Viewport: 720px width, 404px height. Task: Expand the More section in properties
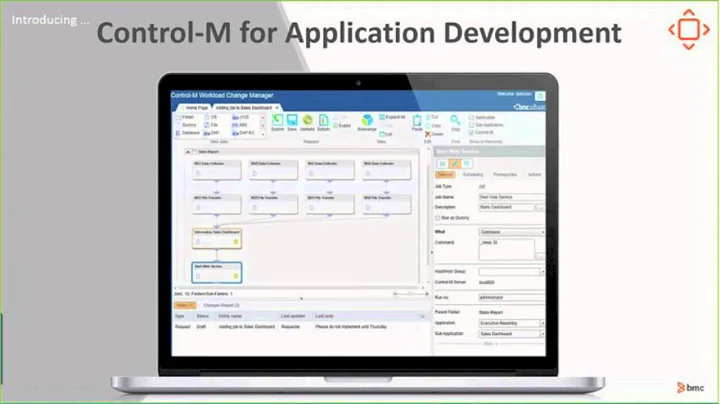(x=490, y=343)
